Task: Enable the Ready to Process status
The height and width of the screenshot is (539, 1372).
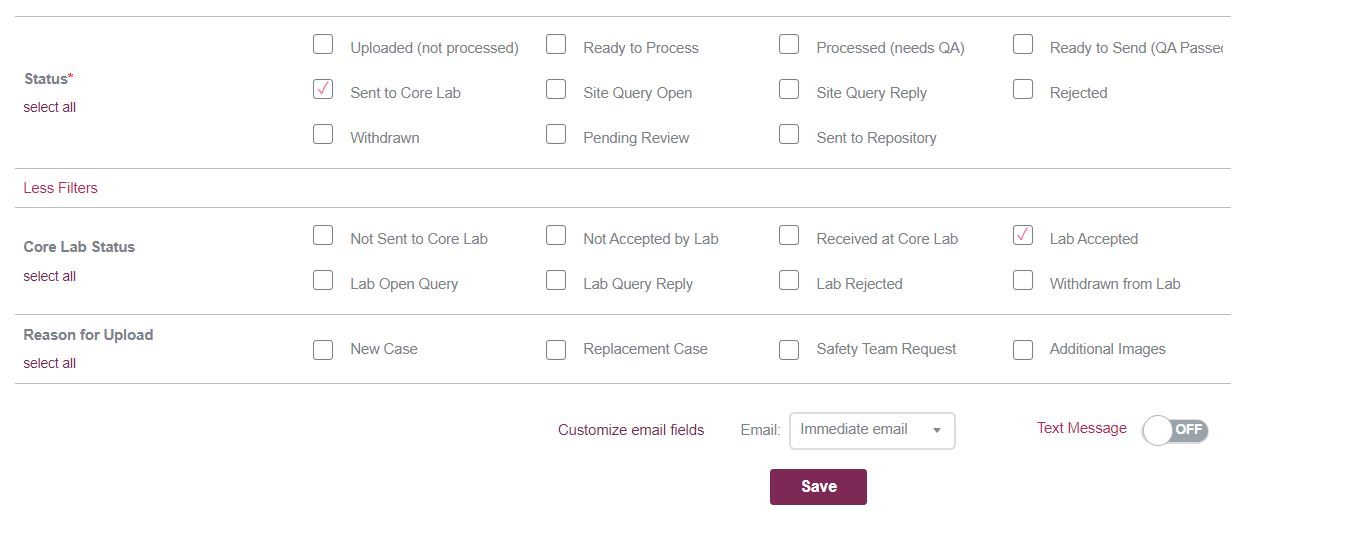Action: pos(556,45)
